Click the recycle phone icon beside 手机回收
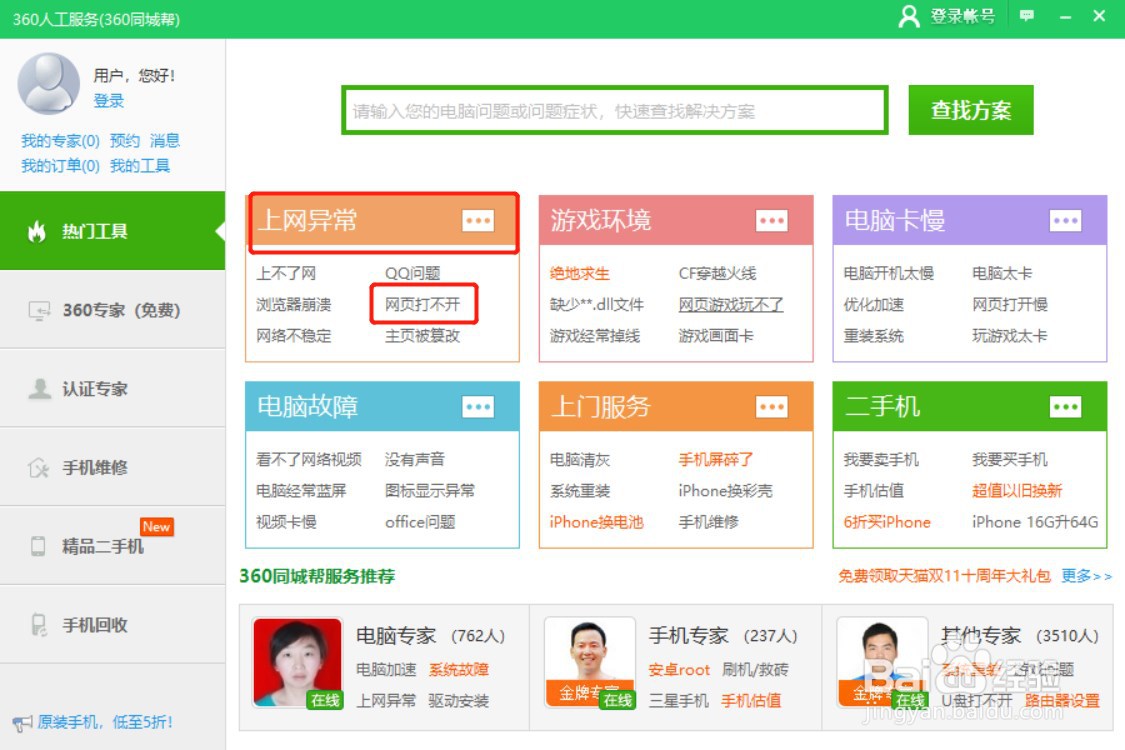Screen dimensions: 1125x750 pos(39,624)
